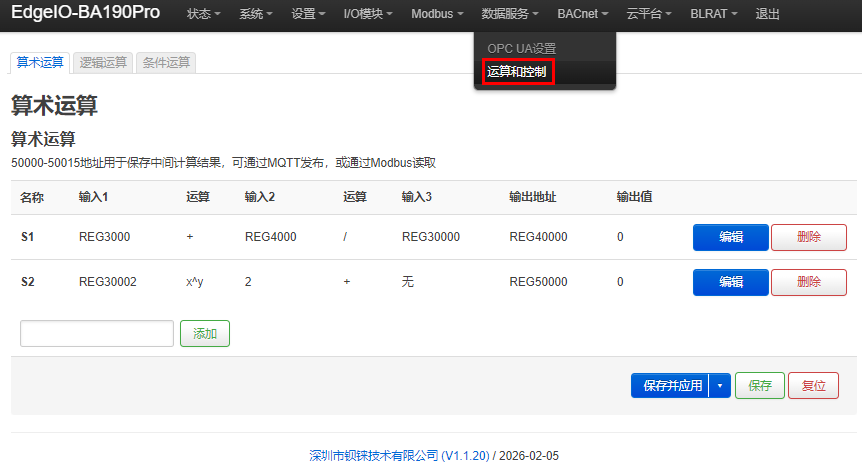Viewport: 862px width, 469px height.
Task: Click the 无 cell in S2
Action: [407, 282]
